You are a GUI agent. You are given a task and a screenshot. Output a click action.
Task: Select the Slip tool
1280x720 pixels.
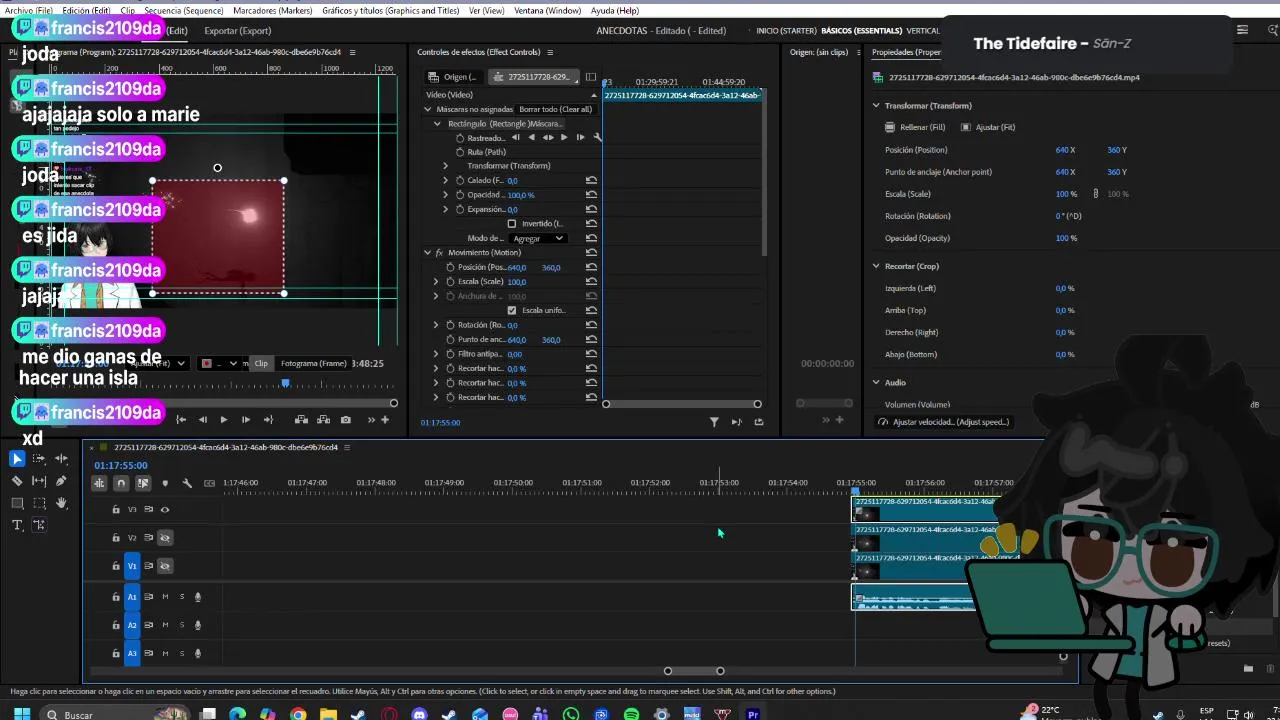(x=39, y=481)
